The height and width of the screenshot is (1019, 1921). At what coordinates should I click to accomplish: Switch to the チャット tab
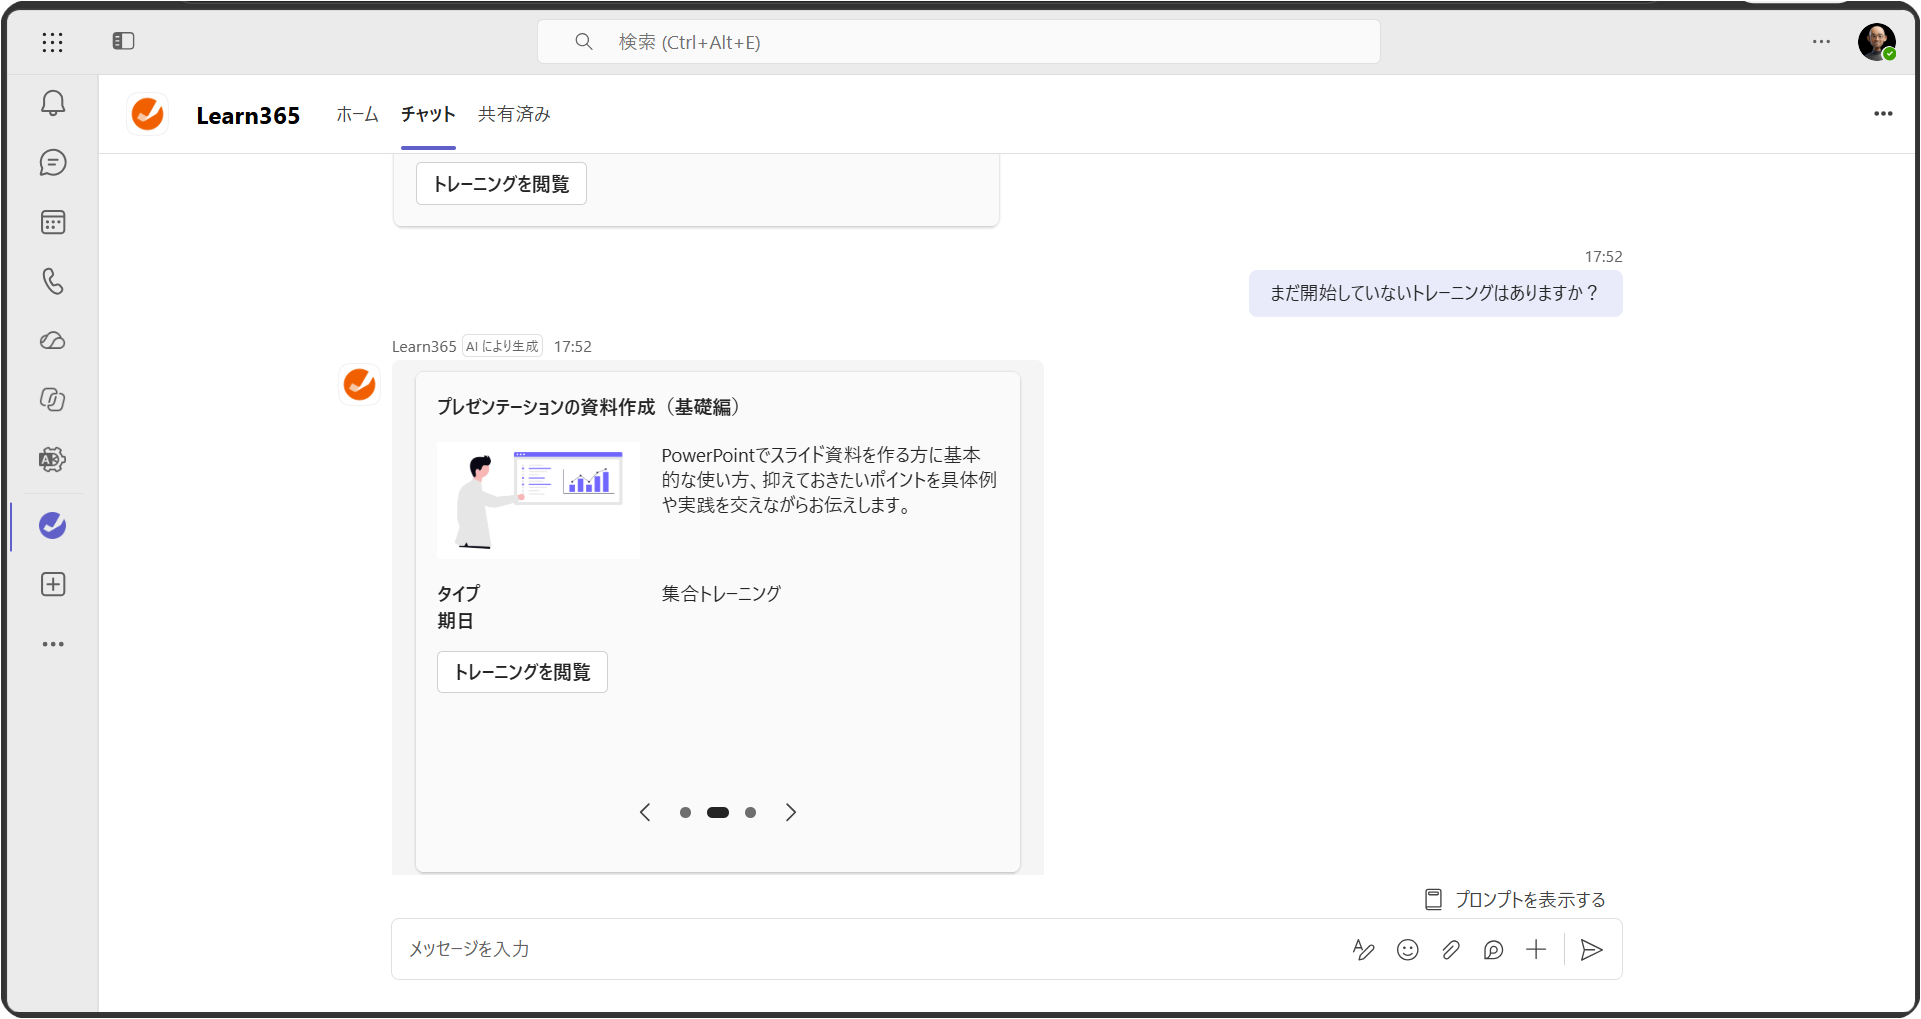tap(428, 114)
